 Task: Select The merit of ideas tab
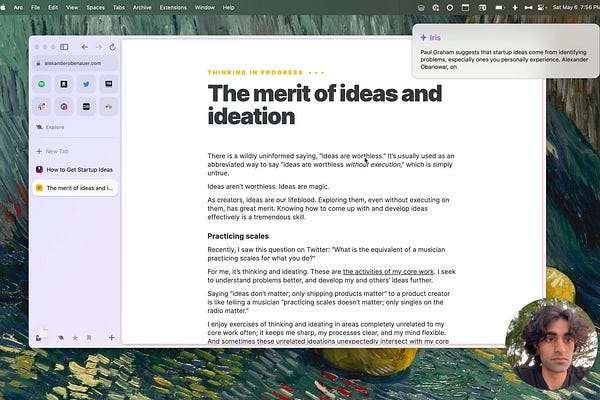(x=75, y=188)
